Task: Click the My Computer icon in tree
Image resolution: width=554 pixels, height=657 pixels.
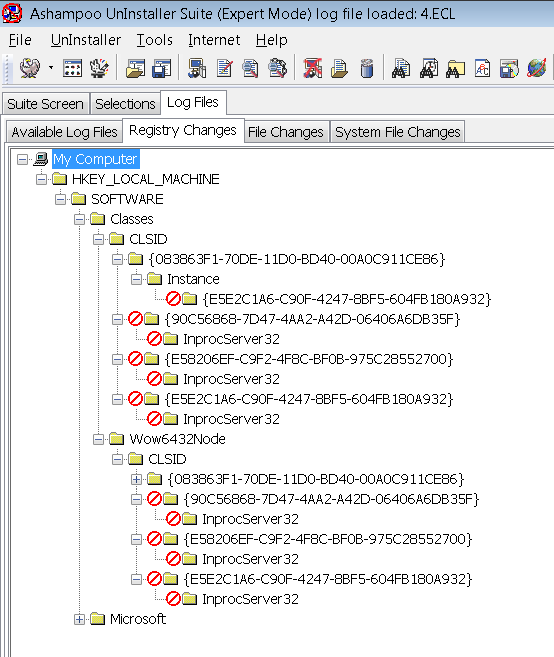Action: 41,159
